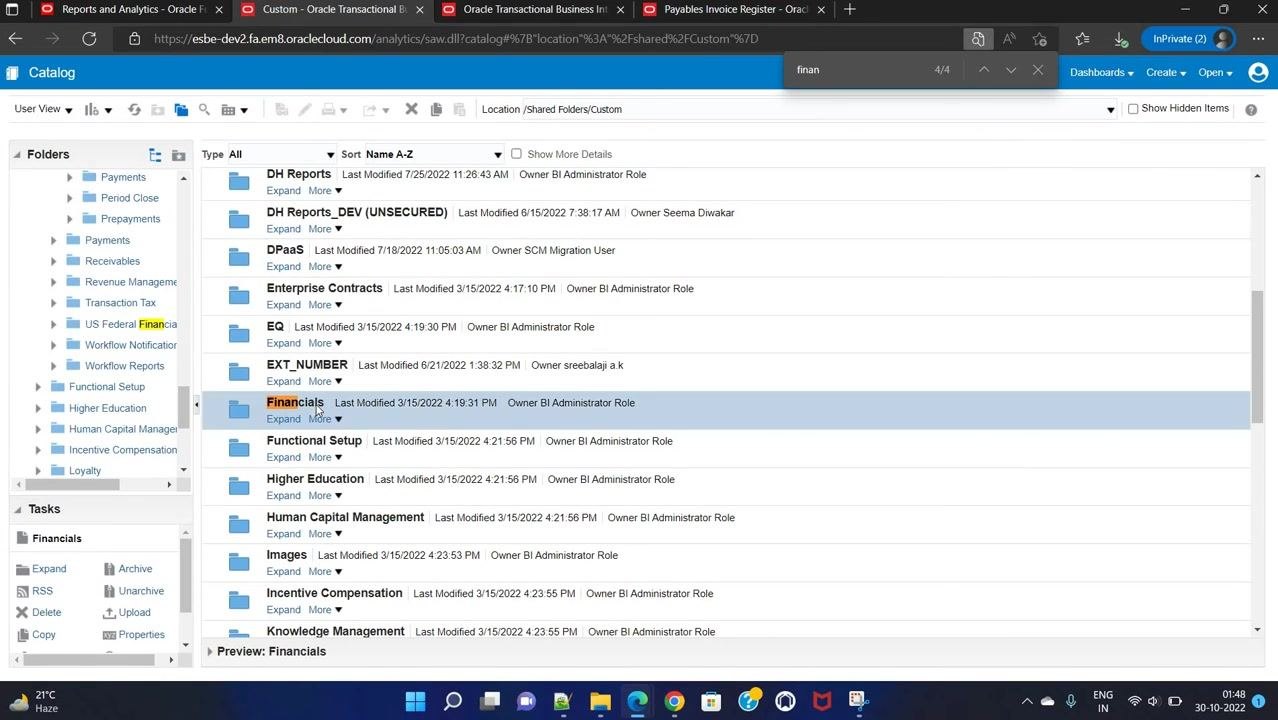Screen dimensions: 1278x720
Task: Open browser Downloads icon
Action: point(1121,39)
